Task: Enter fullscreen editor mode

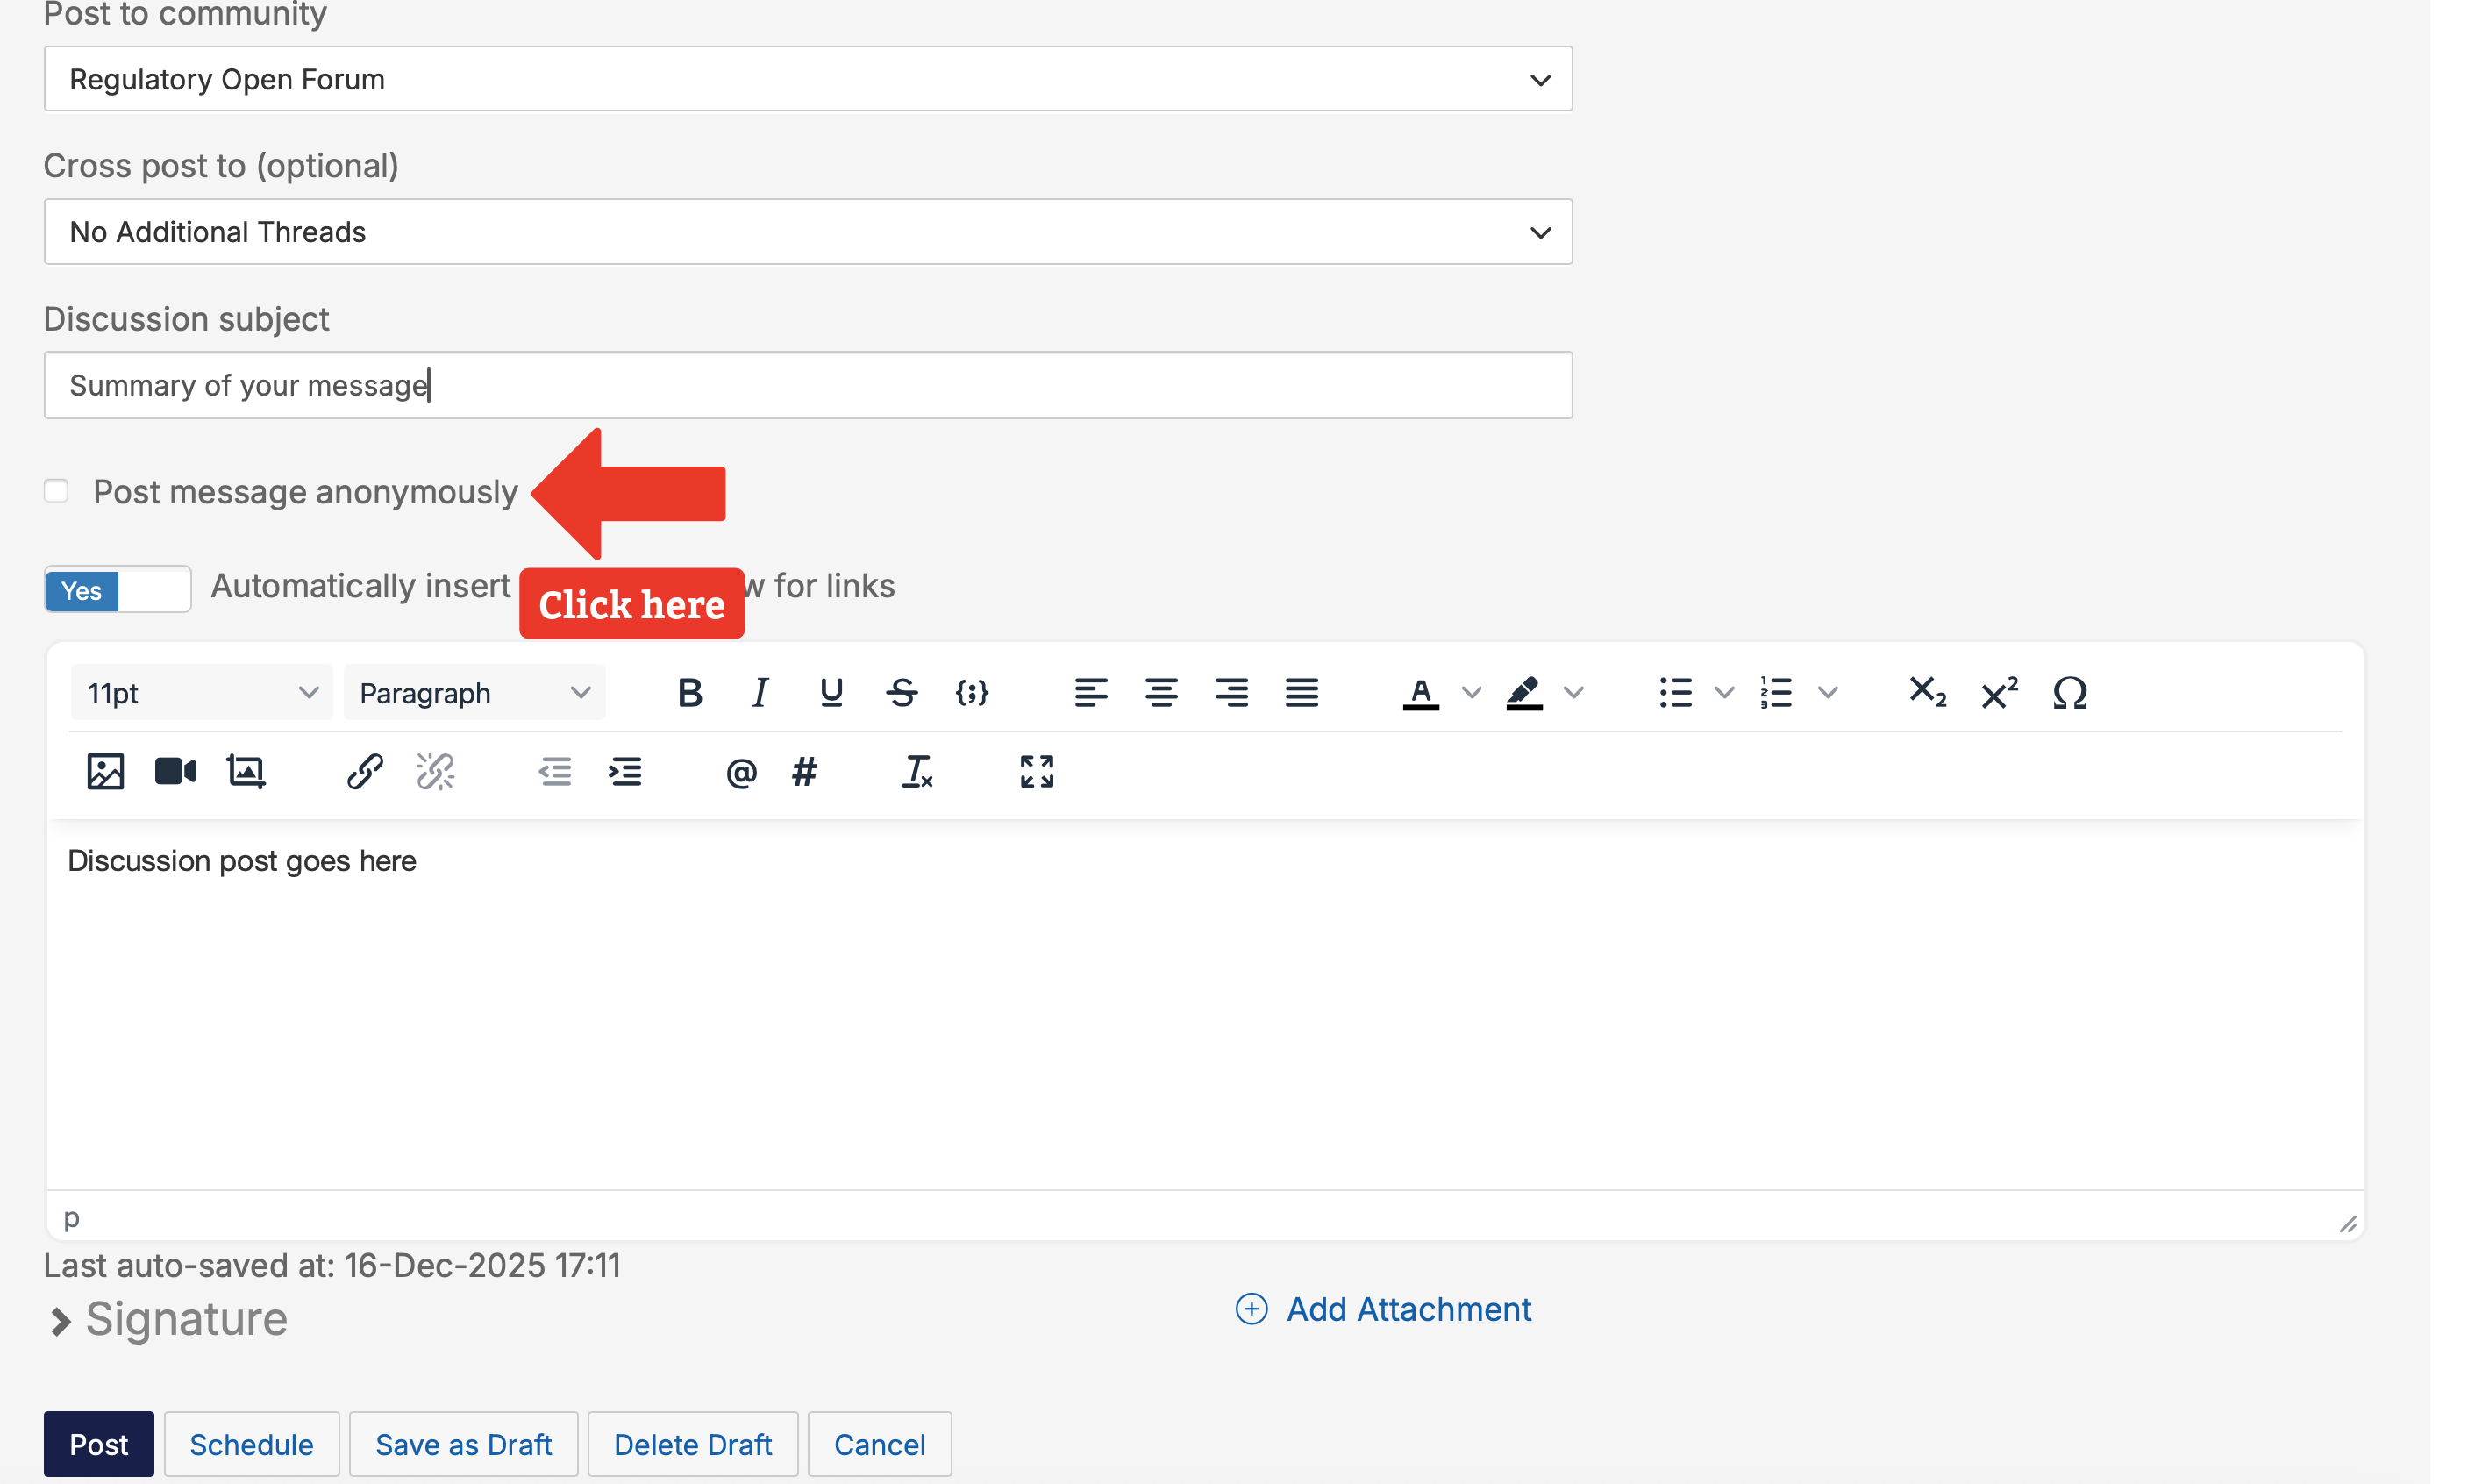Action: [1036, 771]
